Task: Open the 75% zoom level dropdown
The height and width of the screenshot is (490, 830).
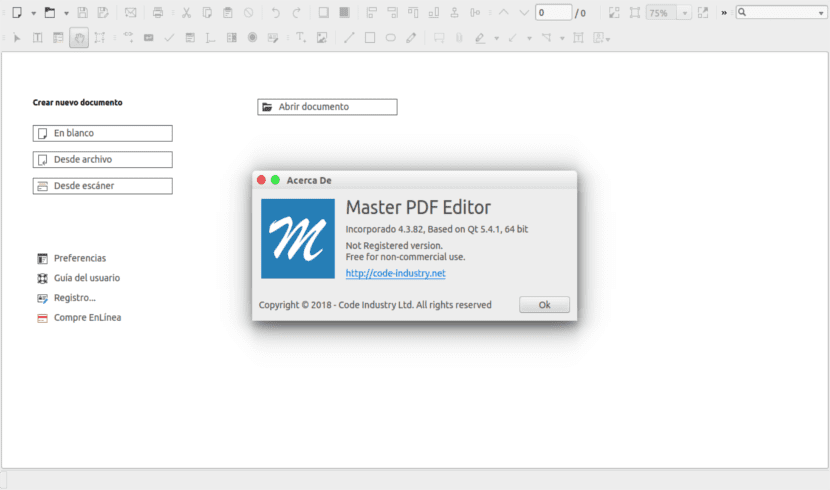Action: [x=684, y=13]
